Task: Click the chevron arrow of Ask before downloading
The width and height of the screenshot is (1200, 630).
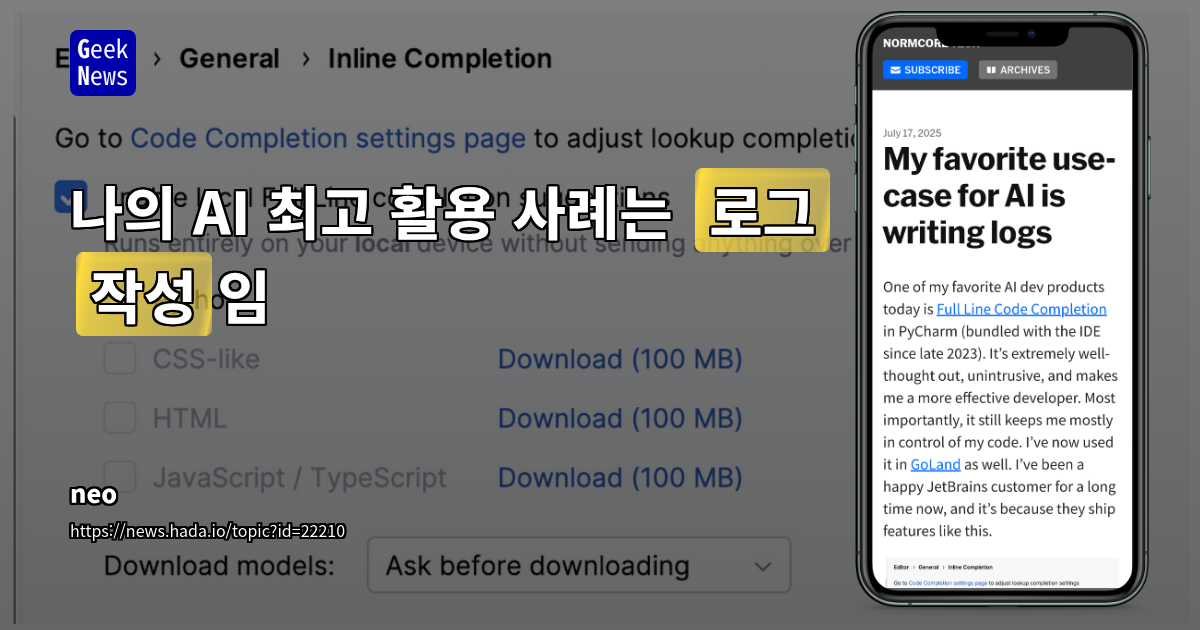Action: coord(763,566)
